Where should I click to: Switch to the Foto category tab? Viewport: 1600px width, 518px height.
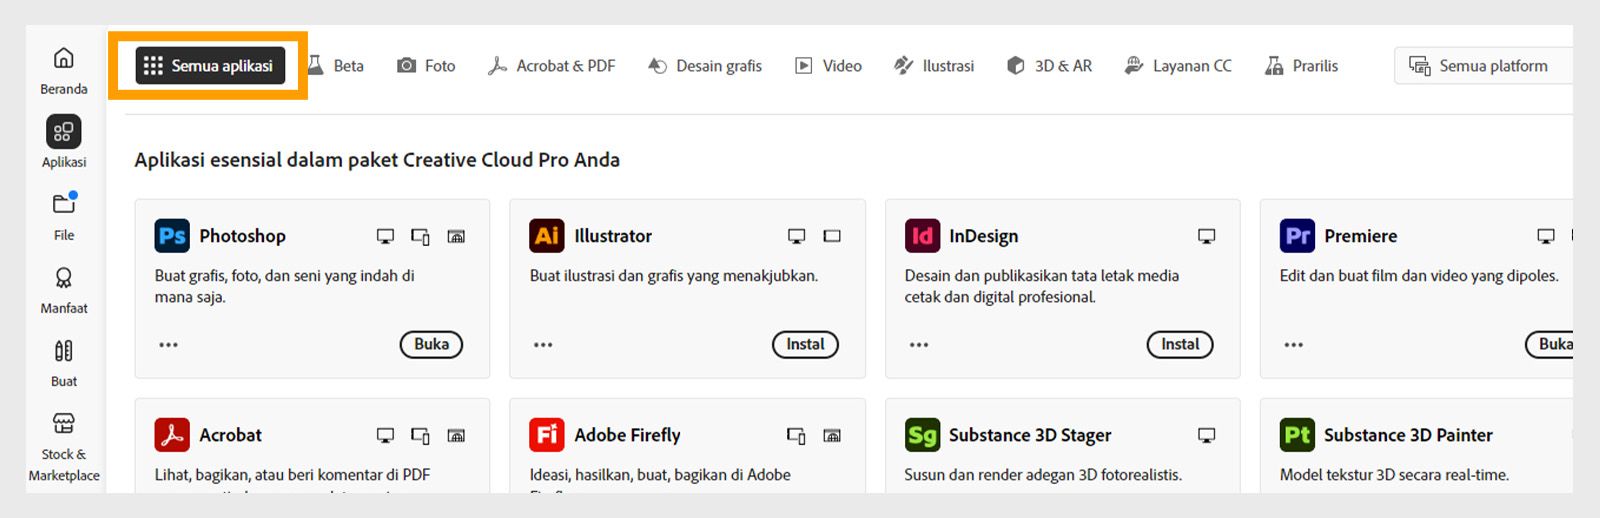(x=426, y=66)
